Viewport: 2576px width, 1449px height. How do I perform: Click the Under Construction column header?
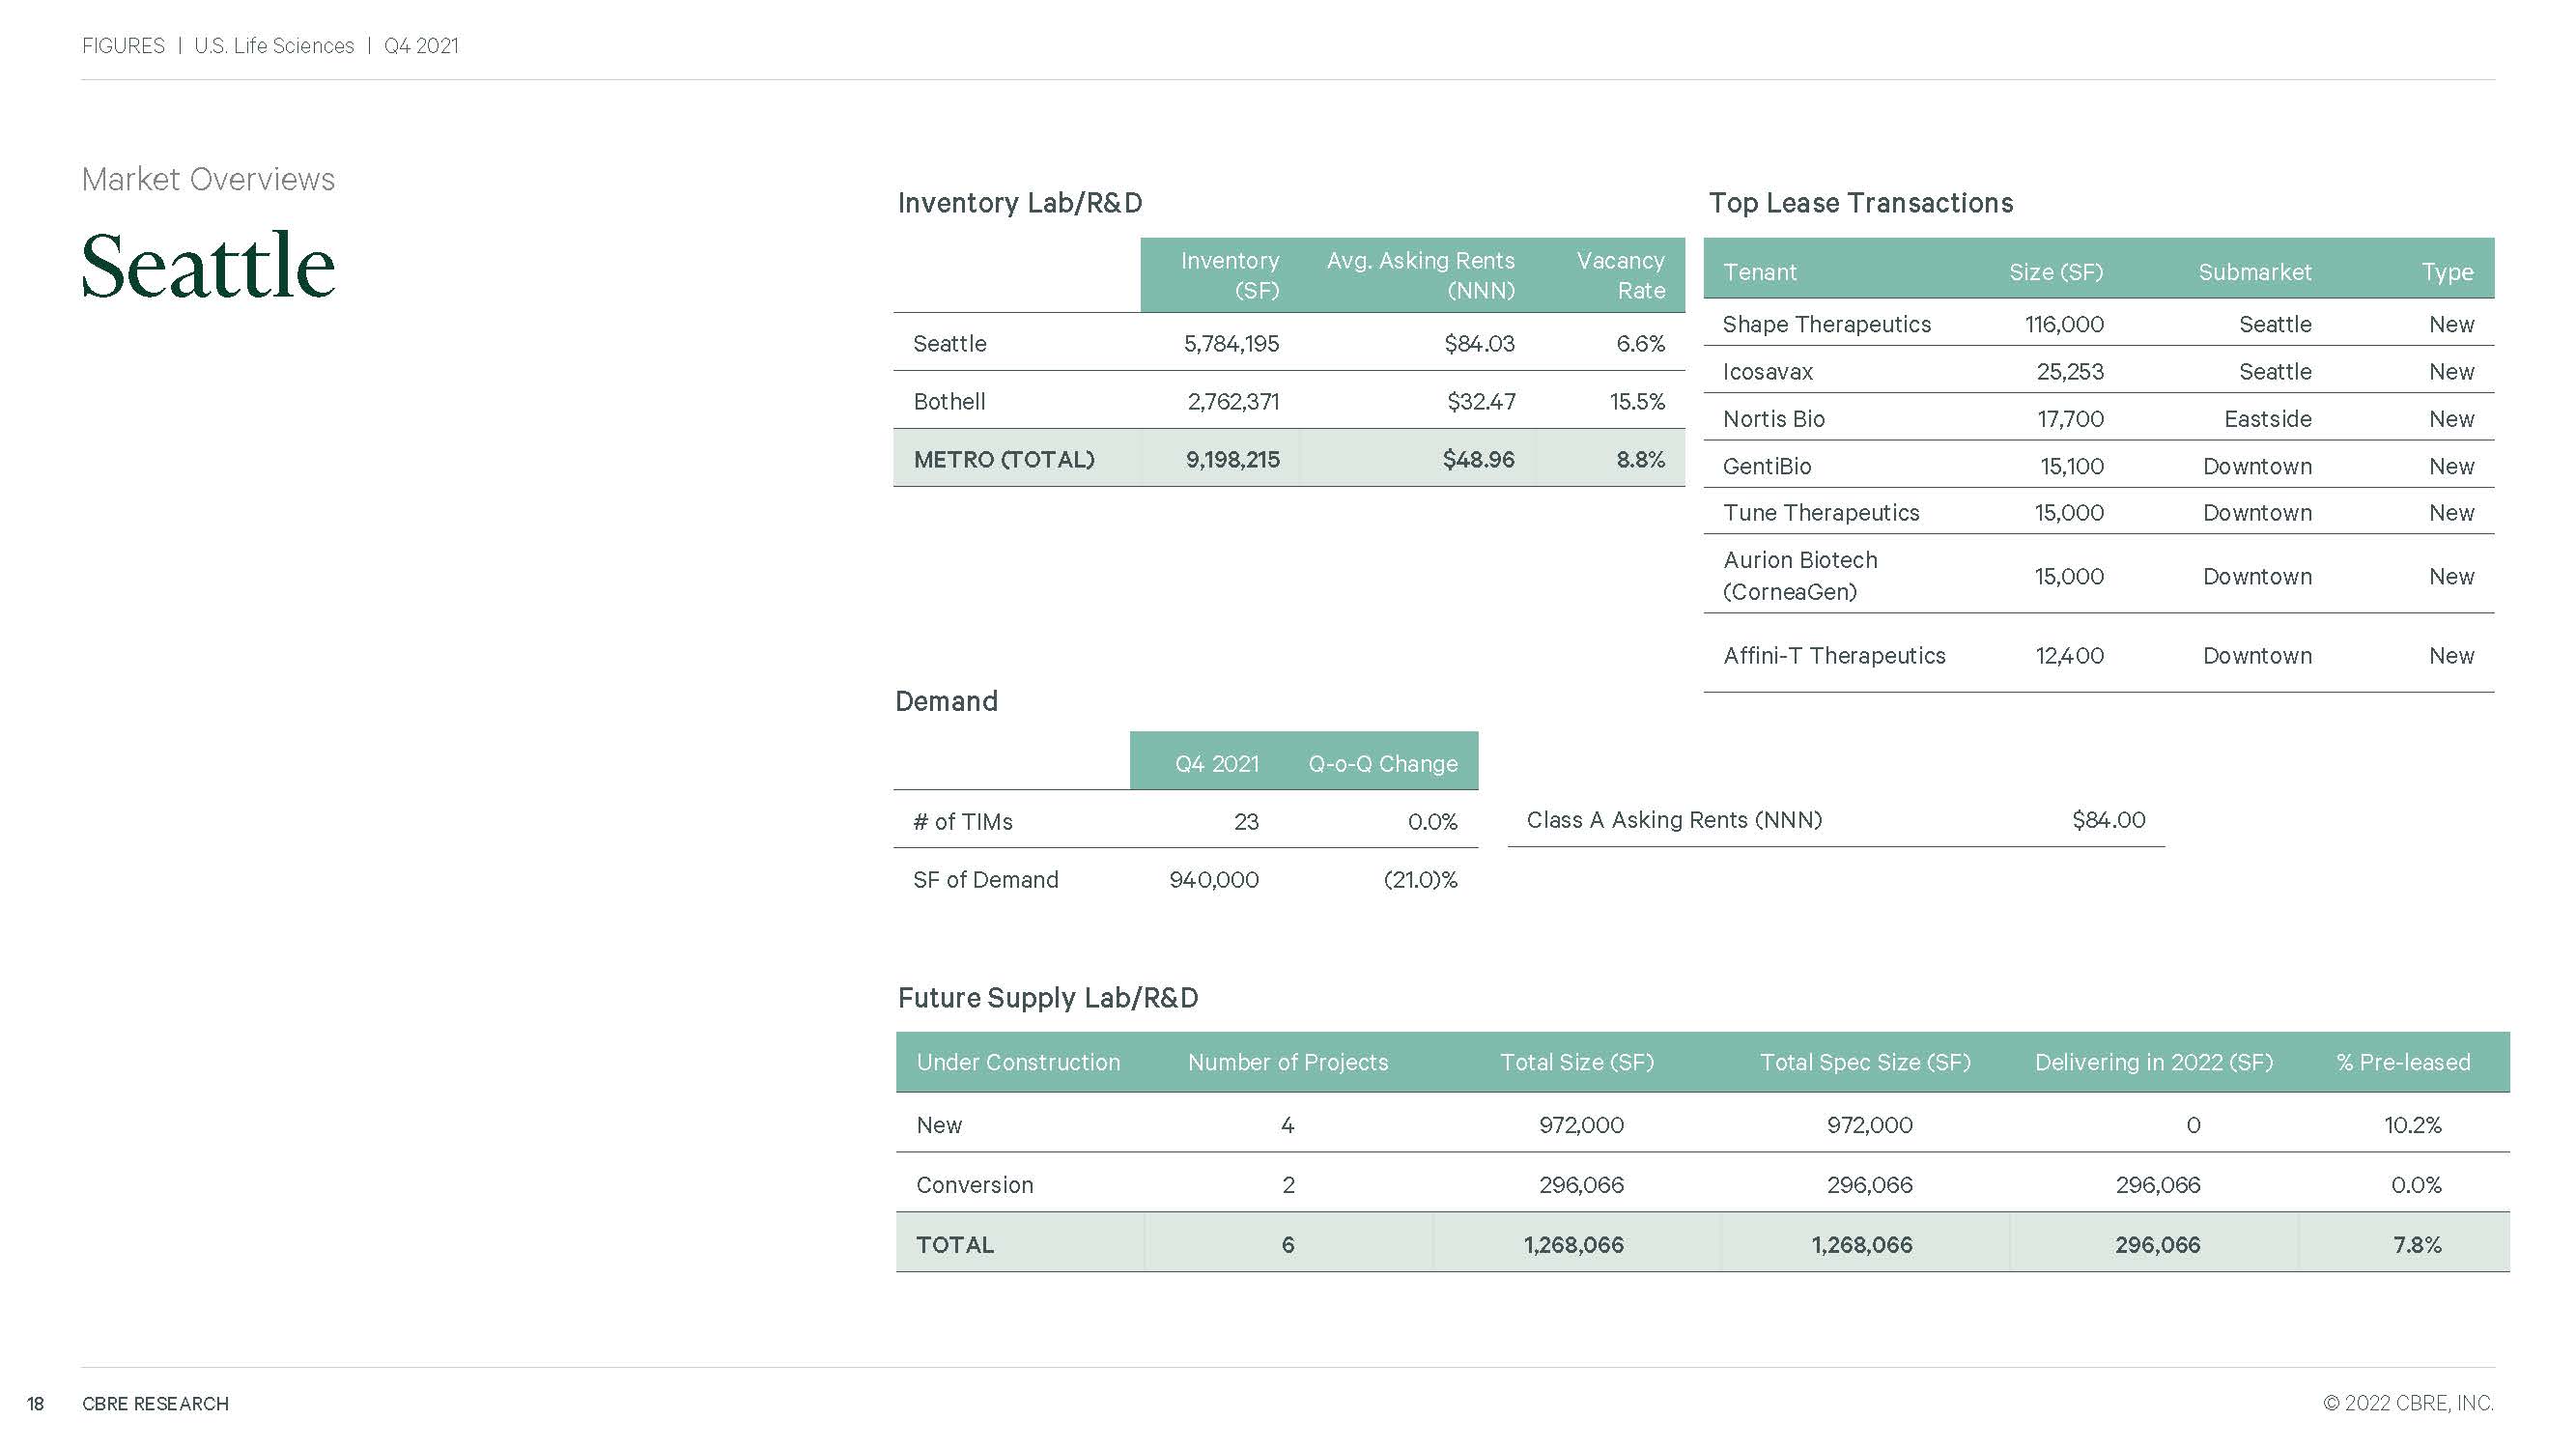click(x=1018, y=1061)
